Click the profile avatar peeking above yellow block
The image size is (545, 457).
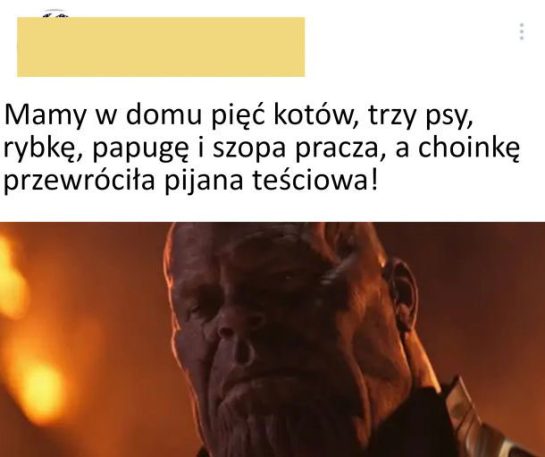tap(56, 15)
